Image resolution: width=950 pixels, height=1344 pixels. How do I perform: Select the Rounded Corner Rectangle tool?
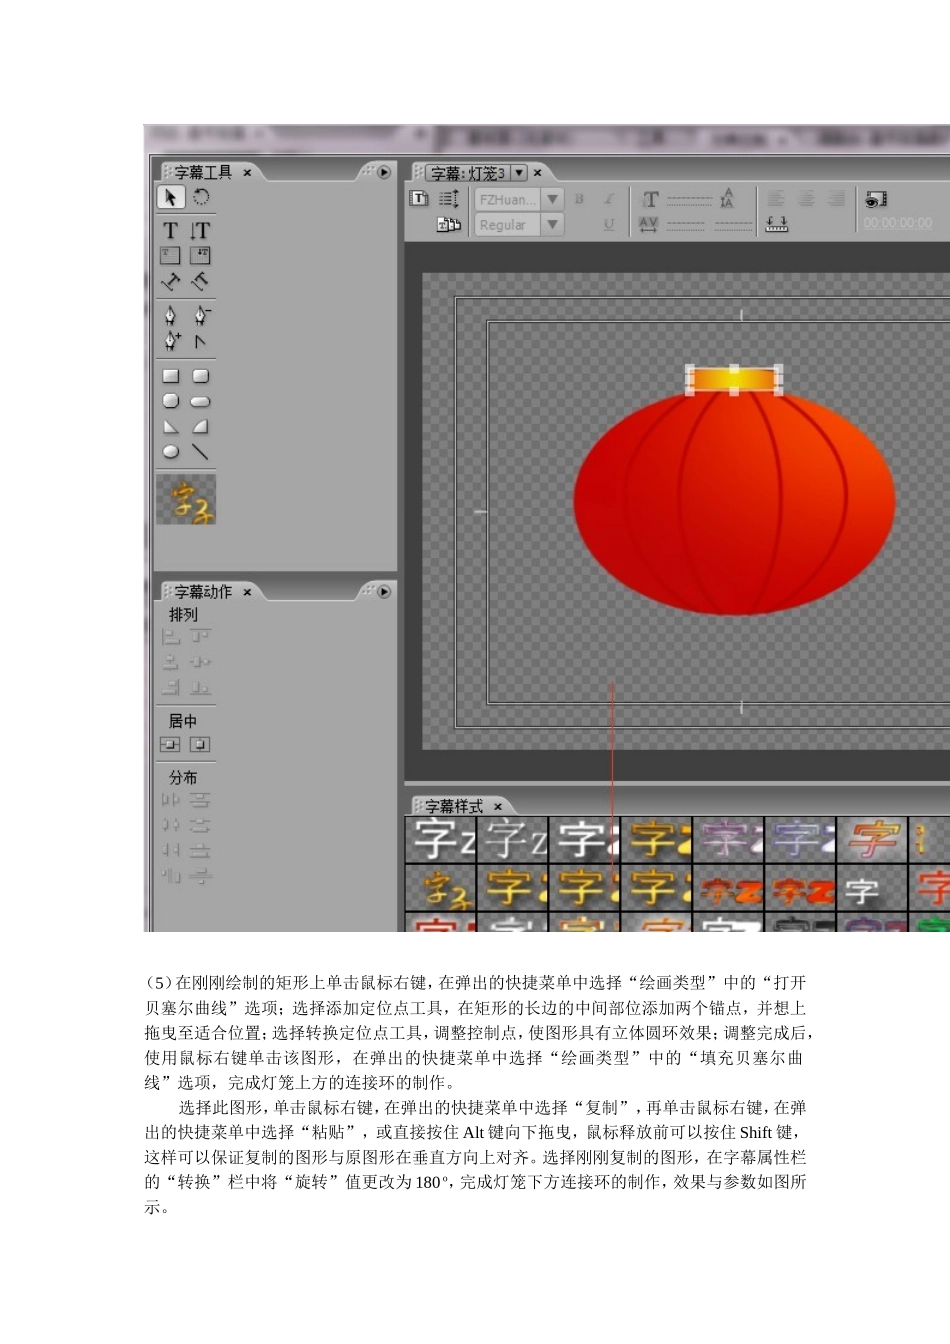click(x=200, y=376)
